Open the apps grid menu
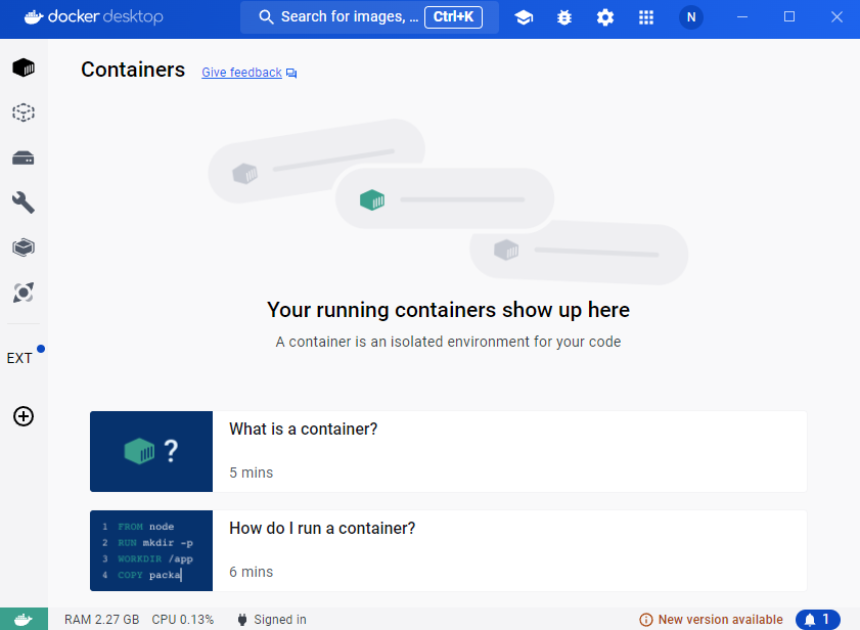Viewport: 860px width, 630px height. tap(646, 18)
